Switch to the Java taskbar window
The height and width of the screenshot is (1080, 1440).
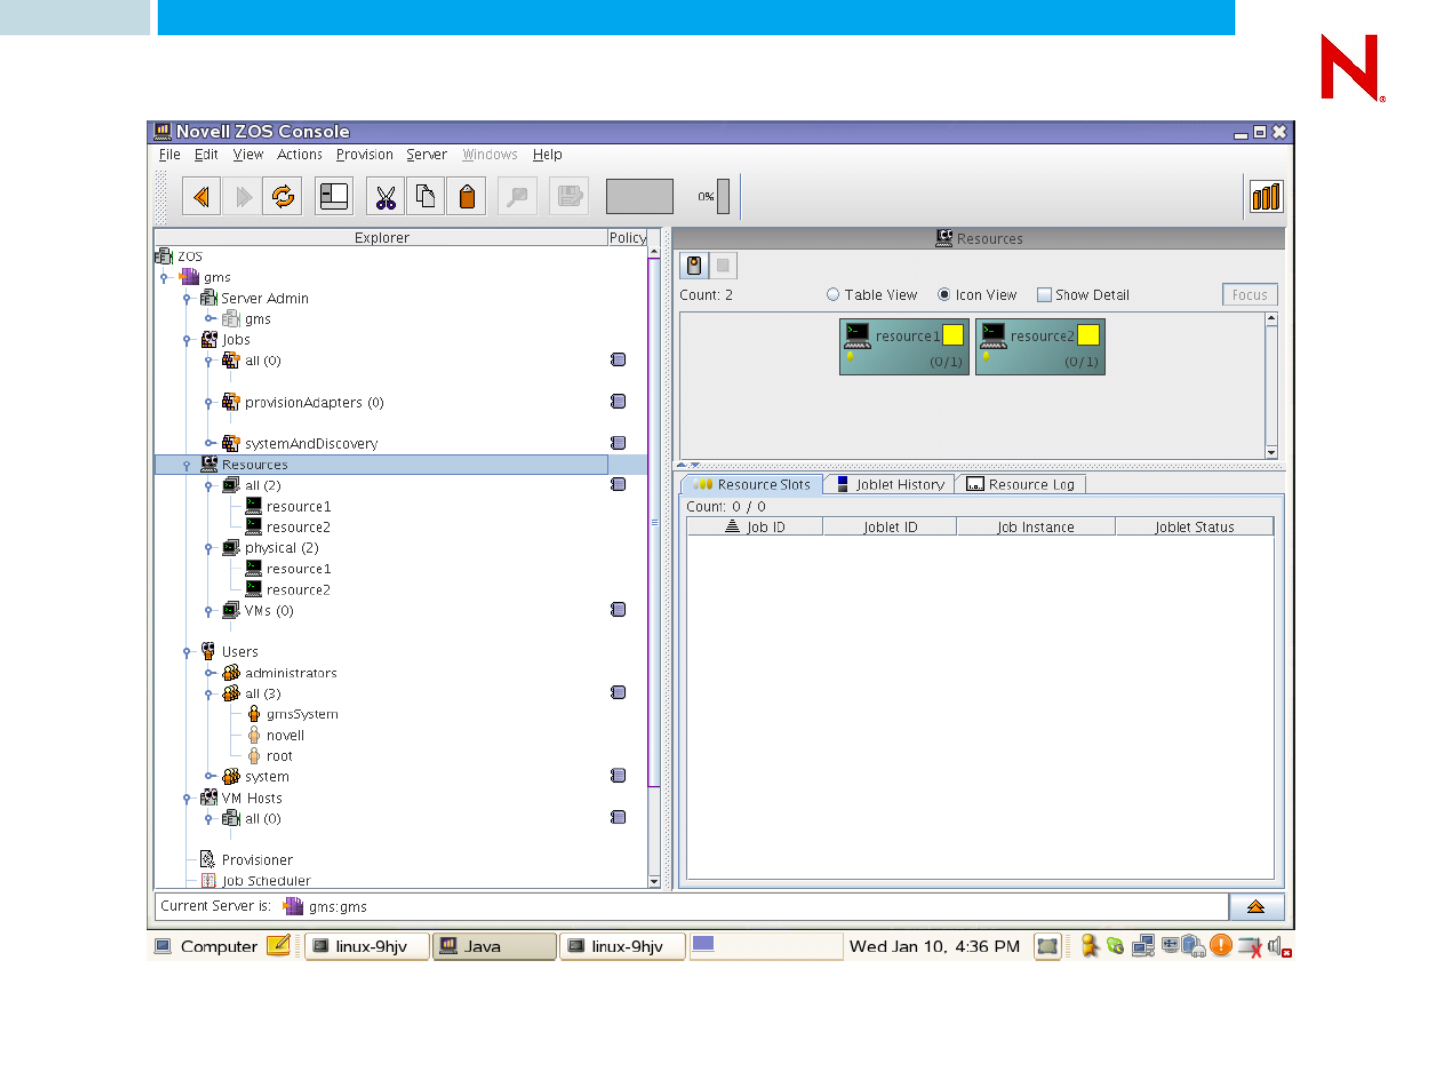pos(494,946)
